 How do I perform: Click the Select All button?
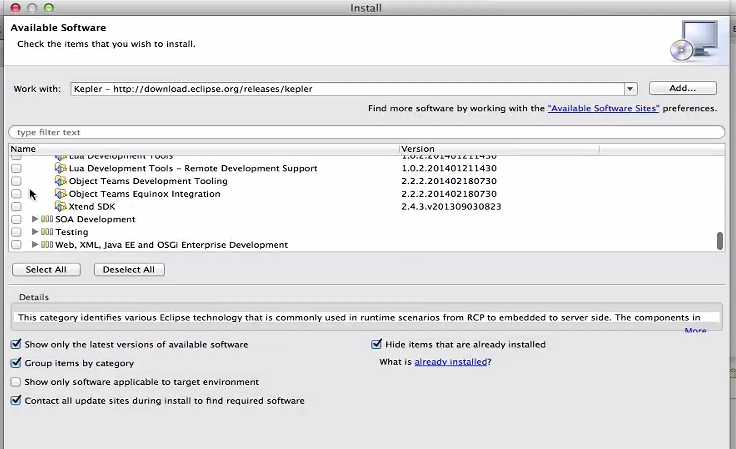tap(46, 270)
